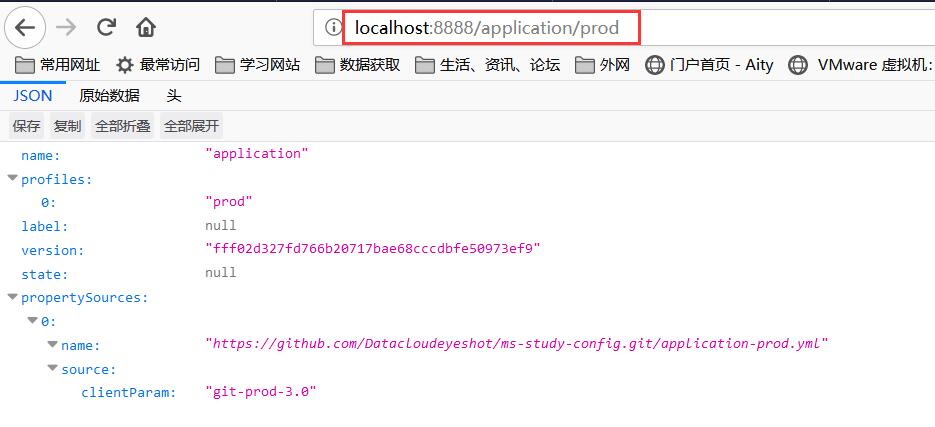
Task: Open the 门户首页 - Aity bookmark
Action: tap(709, 65)
